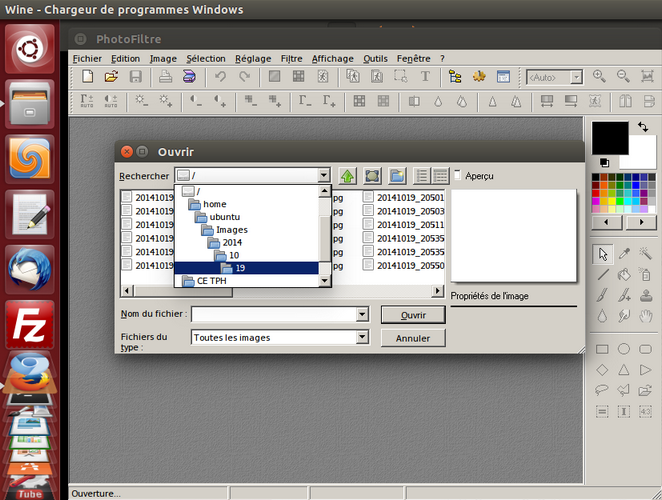Open the zoom level Auto dropdown

pyautogui.click(x=576, y=77)
